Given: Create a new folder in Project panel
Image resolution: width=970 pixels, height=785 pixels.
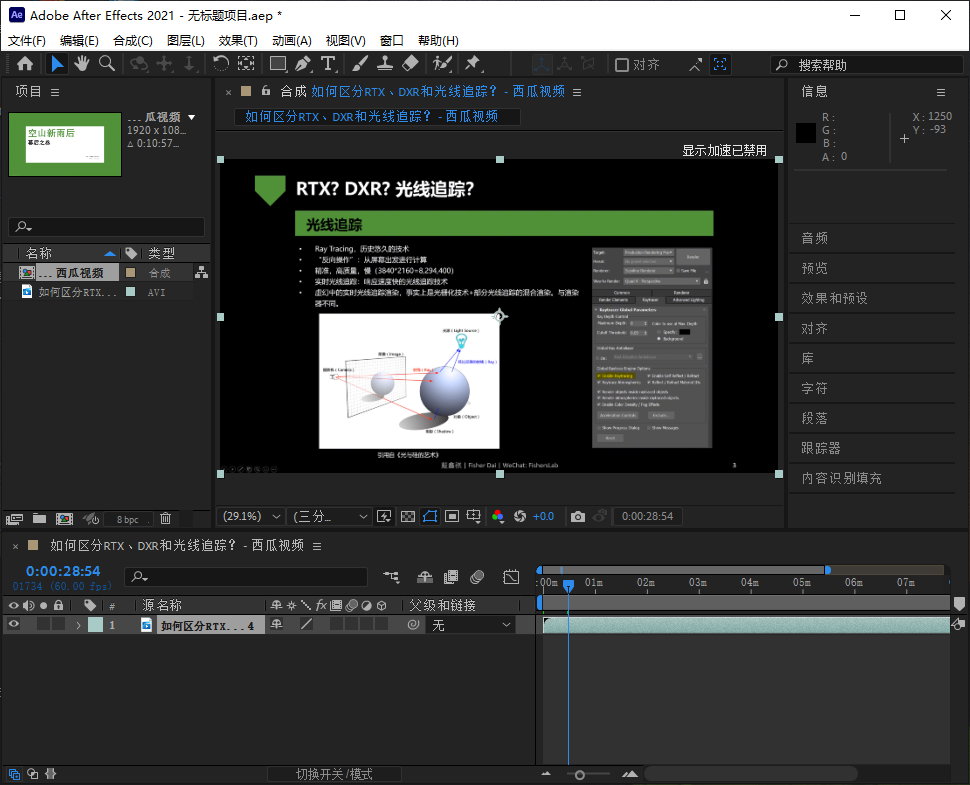Looking at the screenshot, I should tap(40, 518).
